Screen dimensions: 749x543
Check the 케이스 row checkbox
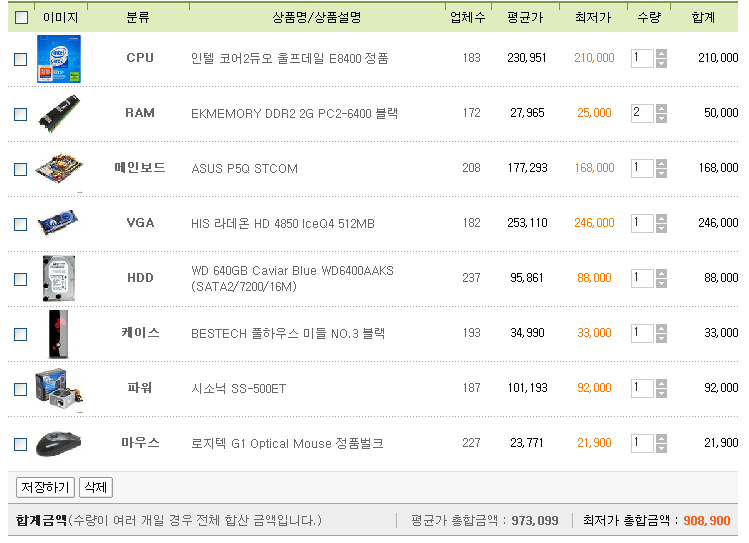21,334
